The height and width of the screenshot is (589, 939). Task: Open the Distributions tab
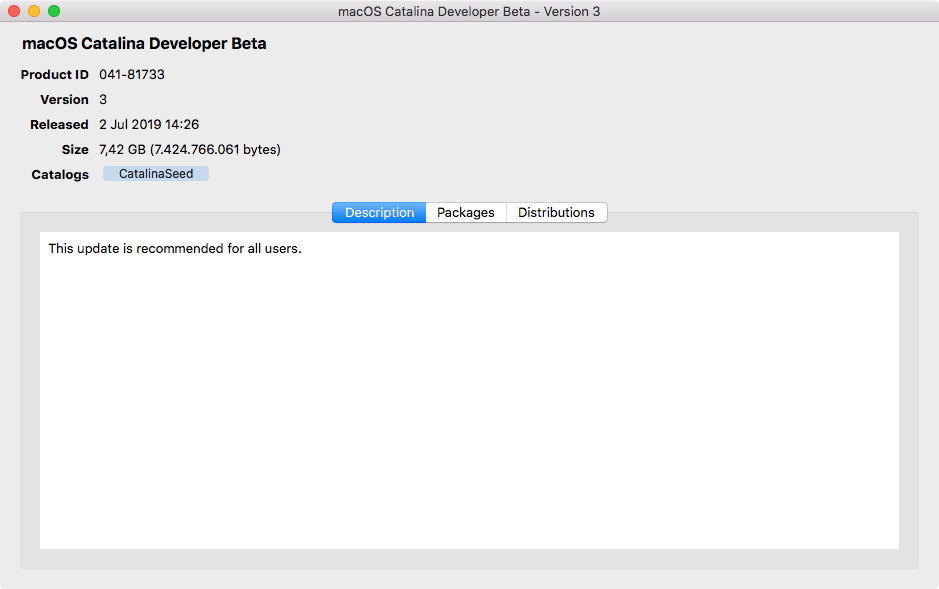tap(556, 212)
